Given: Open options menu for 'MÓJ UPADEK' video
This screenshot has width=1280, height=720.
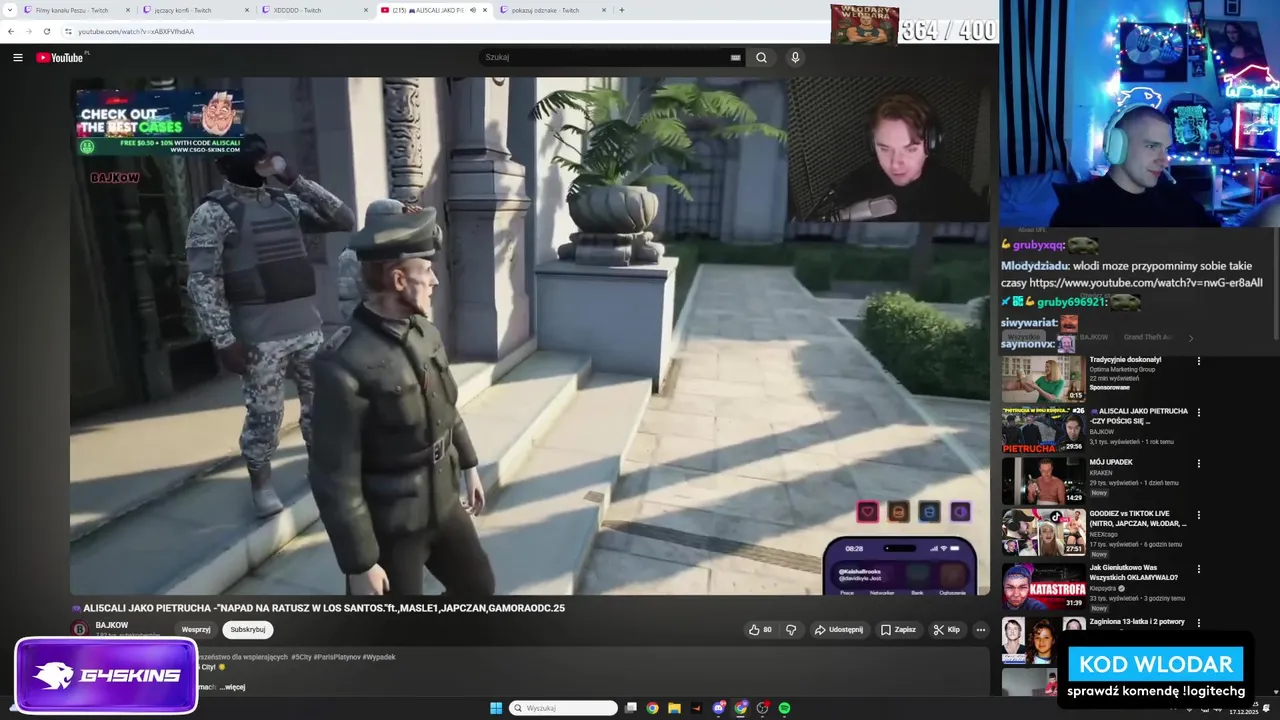Looking at the screenshot, I should (x=1199, y=464).
